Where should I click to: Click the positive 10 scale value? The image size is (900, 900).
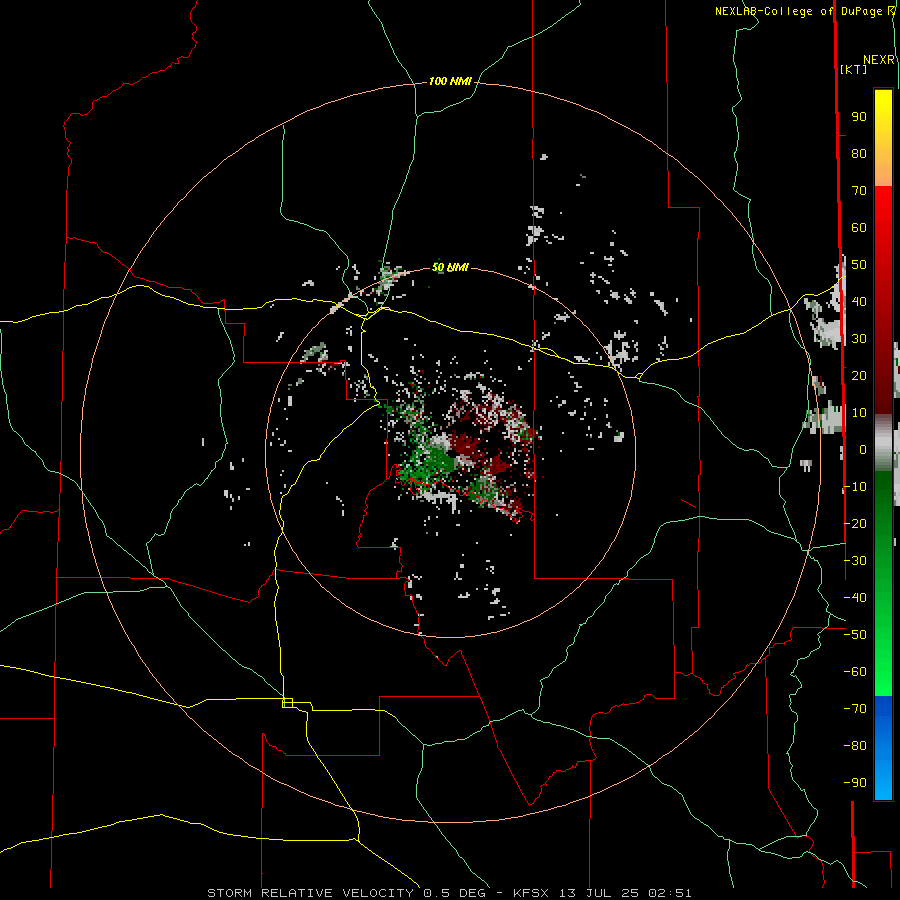[859, 413]
